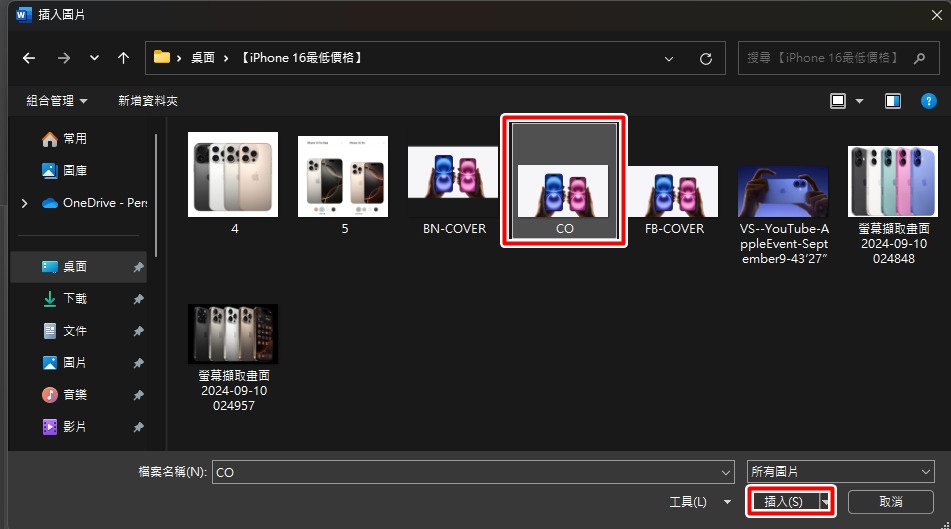Select 螢幕擷取畫面 2024-09-10 024957 image
Viewport: 951px width, 529px height.
pyautogui.click(x=234, y=358)
